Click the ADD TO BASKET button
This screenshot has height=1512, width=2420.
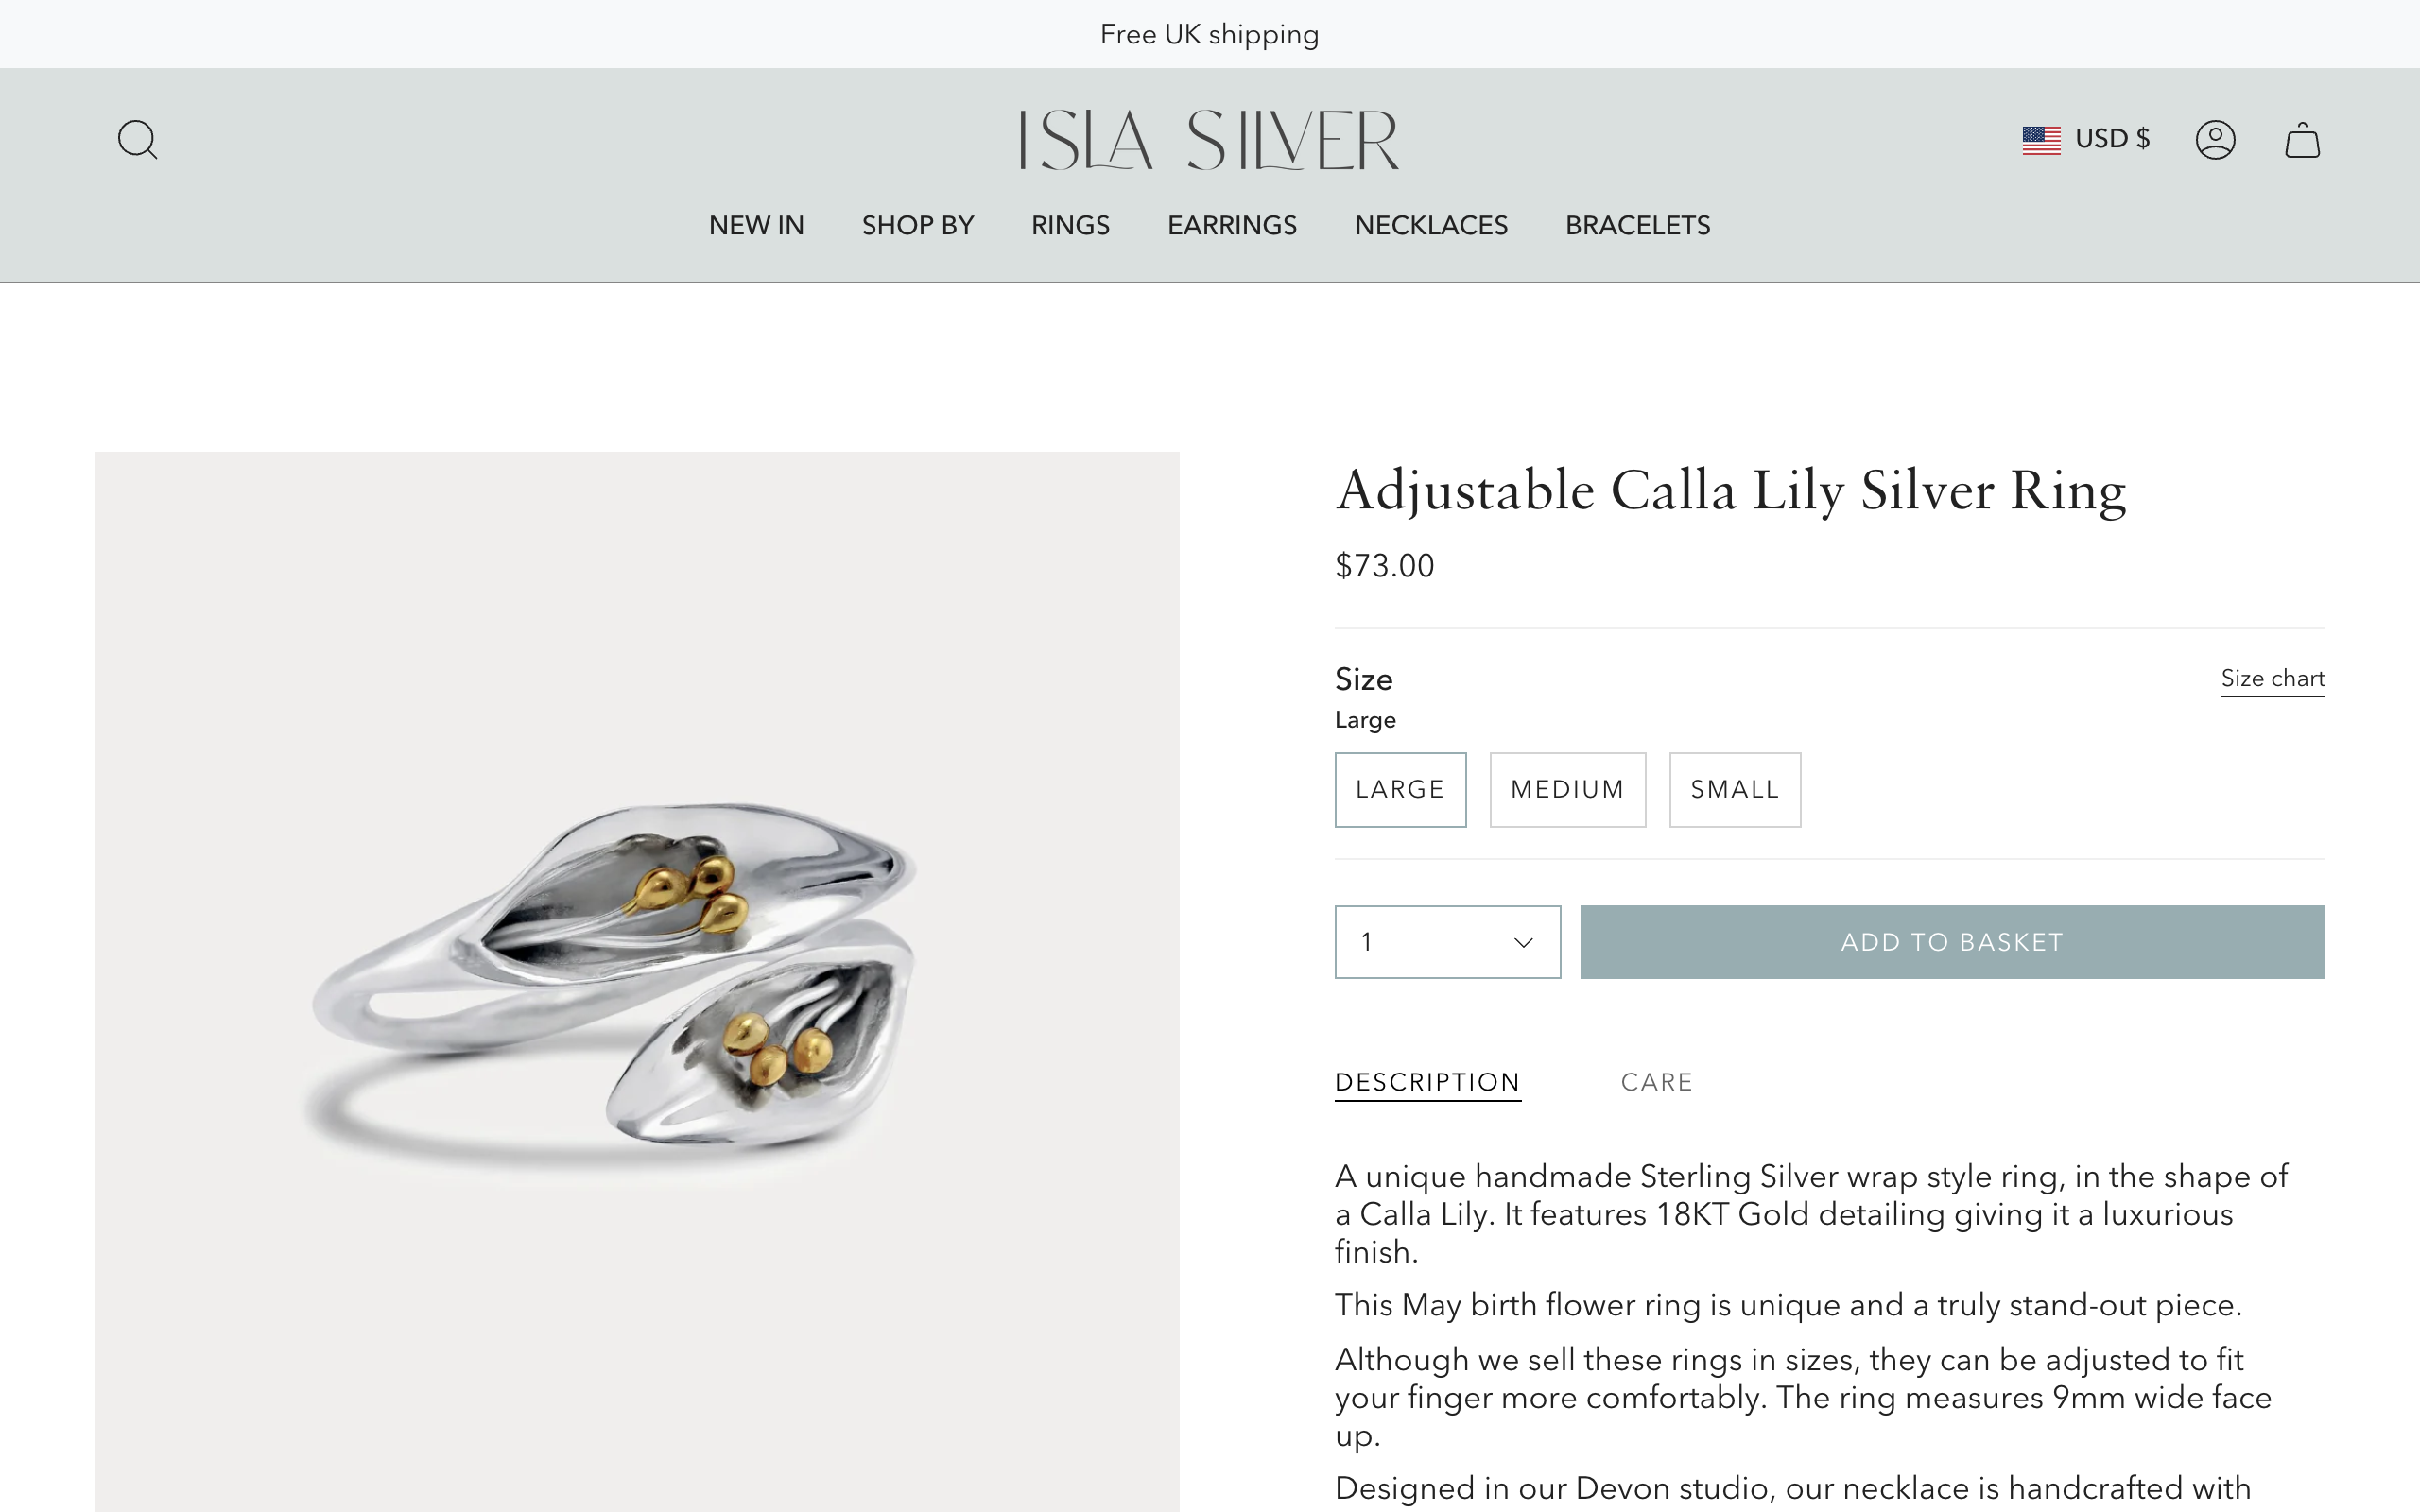[x=1951, y=941]
